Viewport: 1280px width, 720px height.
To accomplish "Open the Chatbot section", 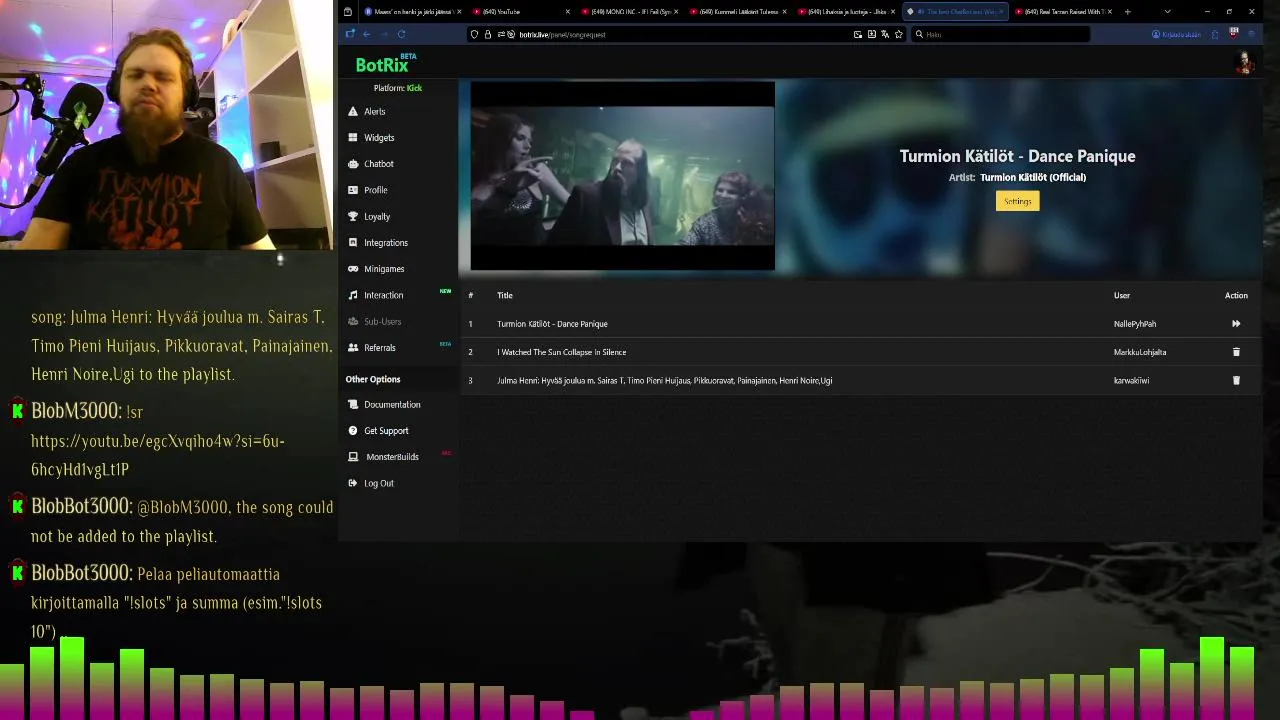I will click(378, 163).
